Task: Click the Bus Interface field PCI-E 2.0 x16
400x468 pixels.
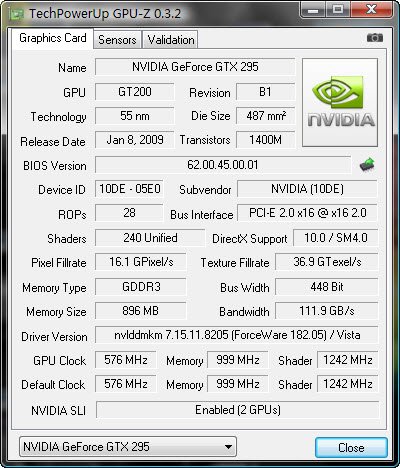Action: (307, 213)
